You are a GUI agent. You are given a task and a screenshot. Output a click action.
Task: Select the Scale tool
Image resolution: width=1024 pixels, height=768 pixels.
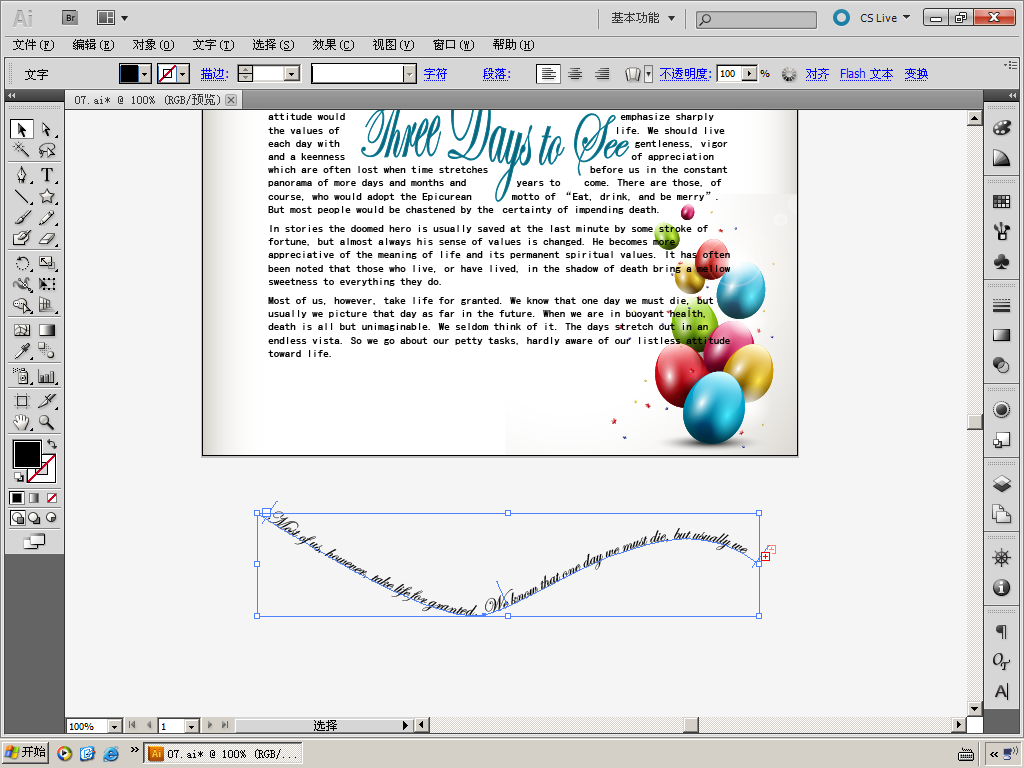coord(46,263)
